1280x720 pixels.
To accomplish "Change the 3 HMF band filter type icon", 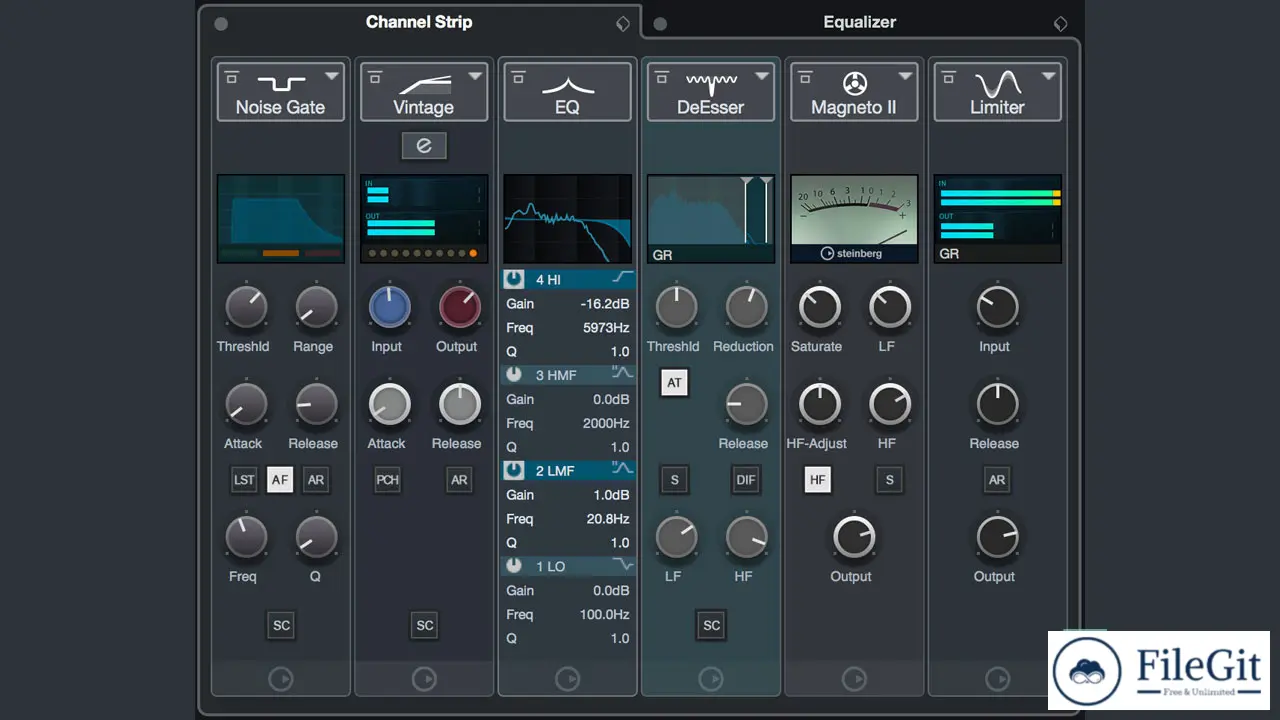I will (x=623, y=374).
